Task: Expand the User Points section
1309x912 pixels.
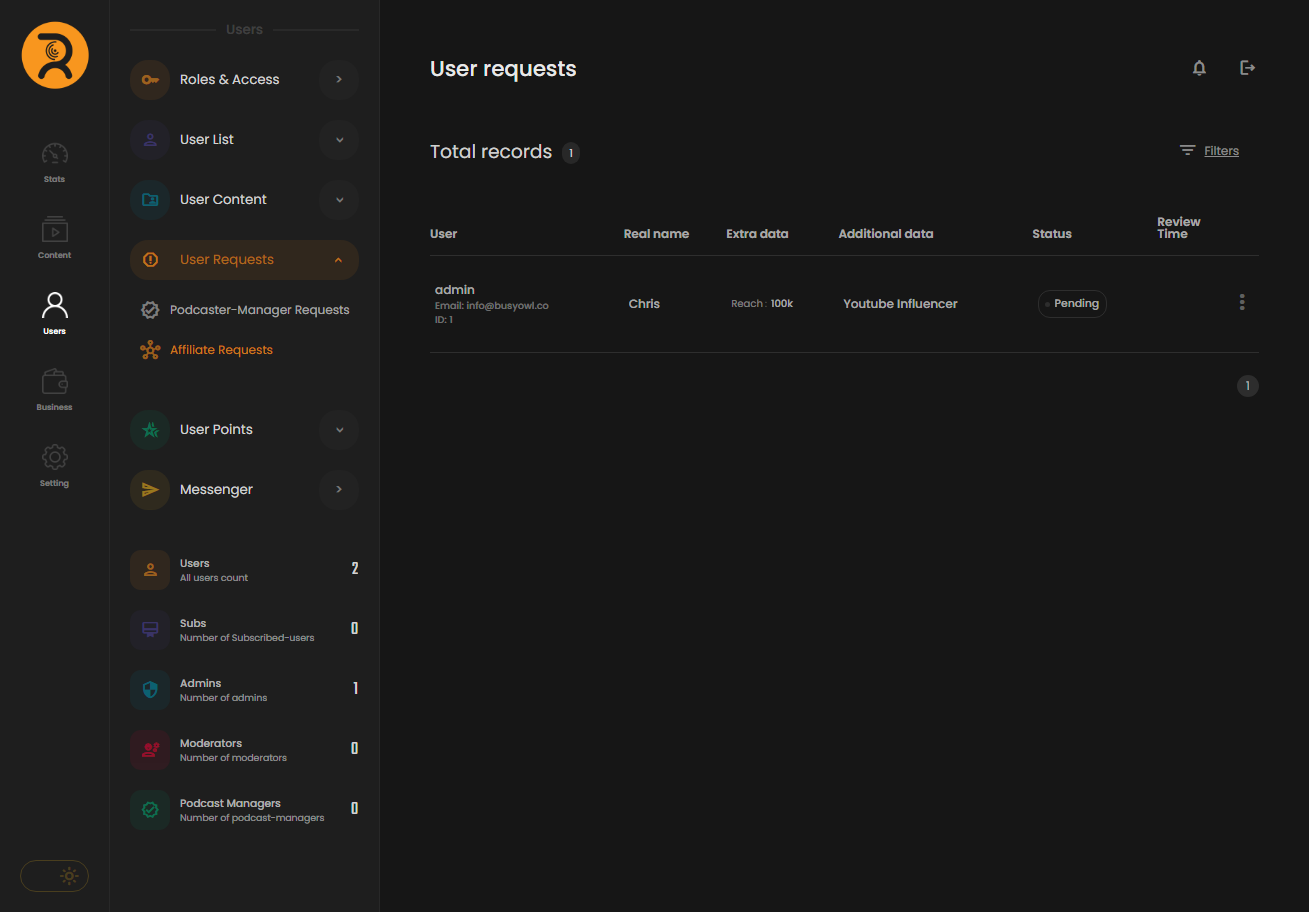Action: (339, 430)
